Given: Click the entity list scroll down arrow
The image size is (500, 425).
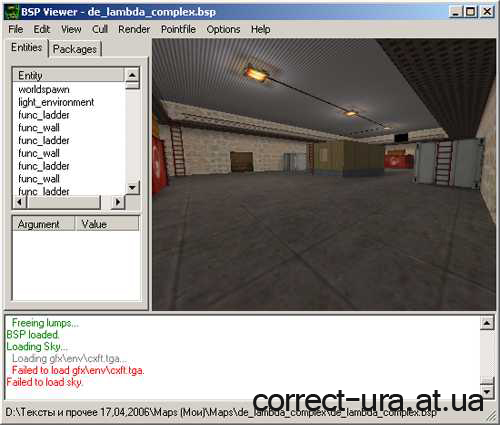Looking at the screenshot, I should coord(132,188).
